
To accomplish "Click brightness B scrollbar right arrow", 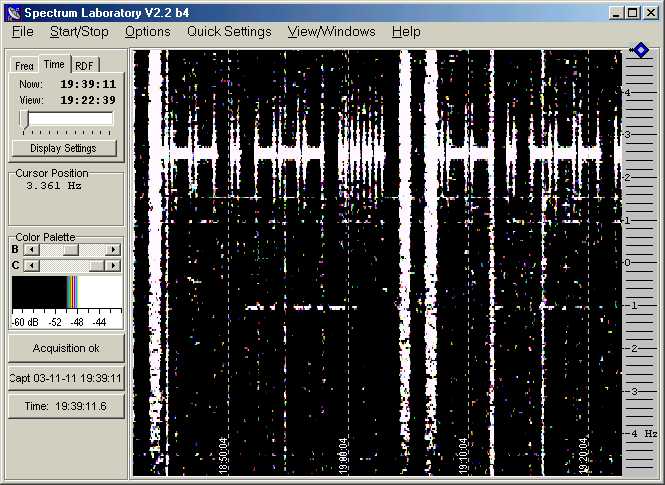I will pos(113,250).
